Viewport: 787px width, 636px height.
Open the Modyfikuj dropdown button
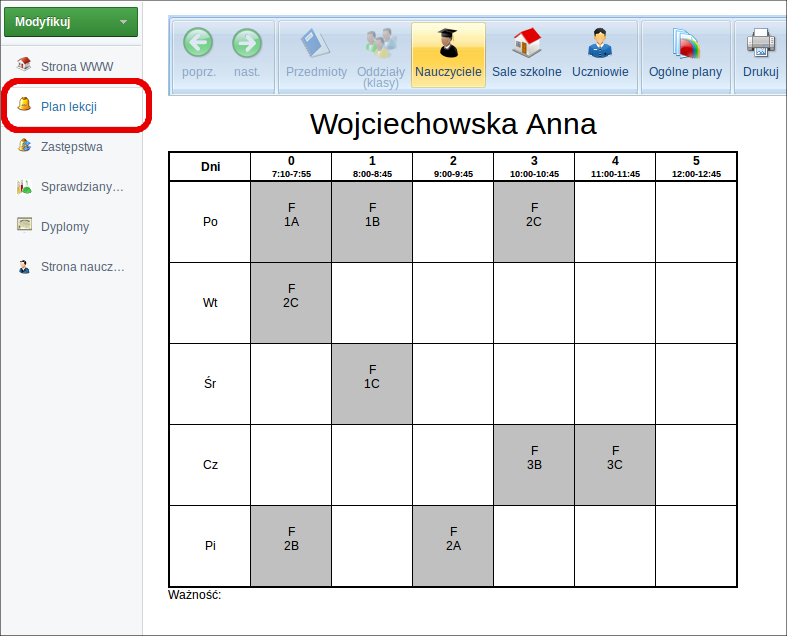(x=71, y=22)
